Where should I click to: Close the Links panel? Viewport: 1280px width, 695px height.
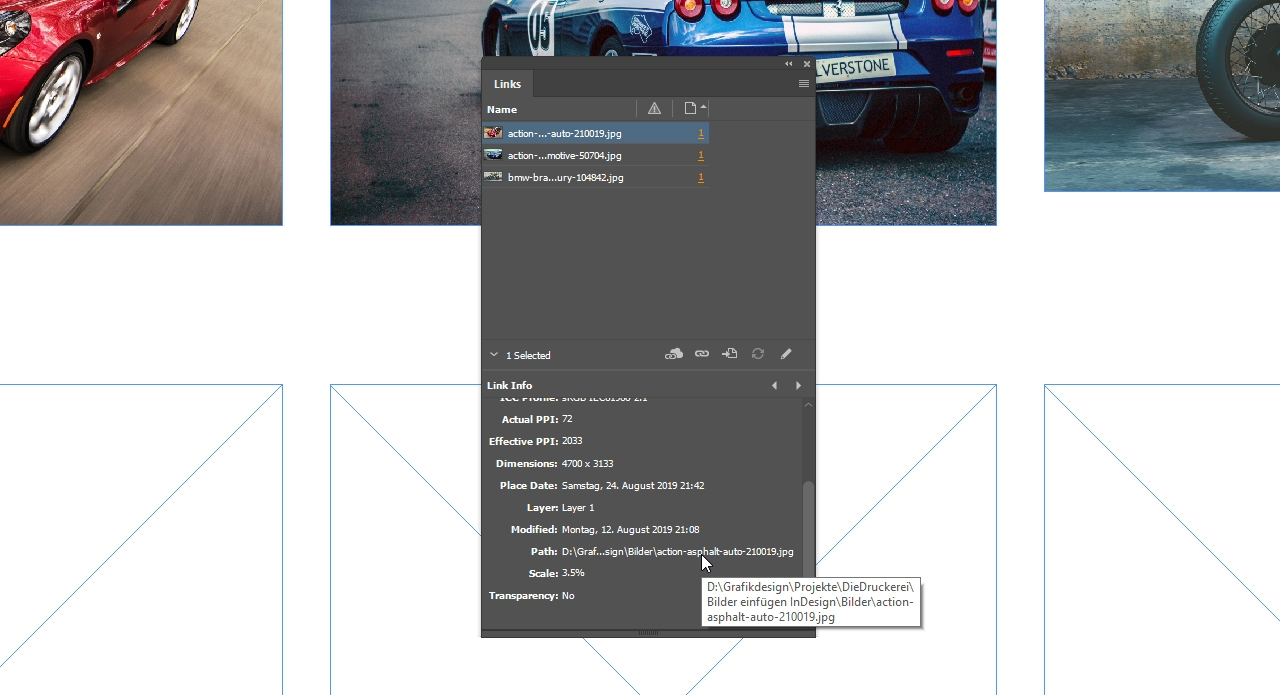(x=807, y=64)
